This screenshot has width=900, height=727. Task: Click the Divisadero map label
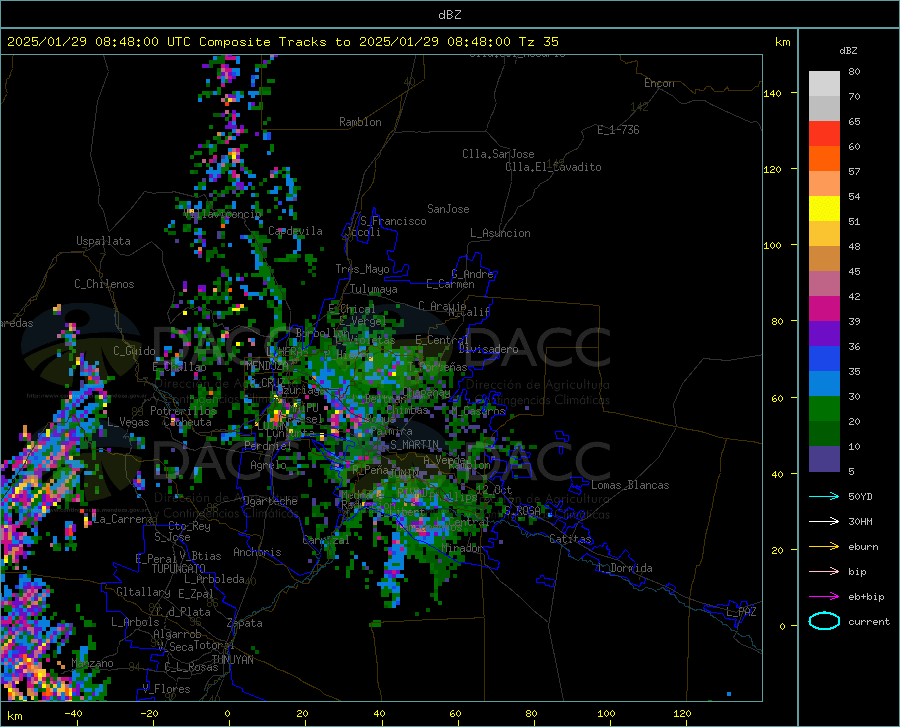click(x=488, y=349)
